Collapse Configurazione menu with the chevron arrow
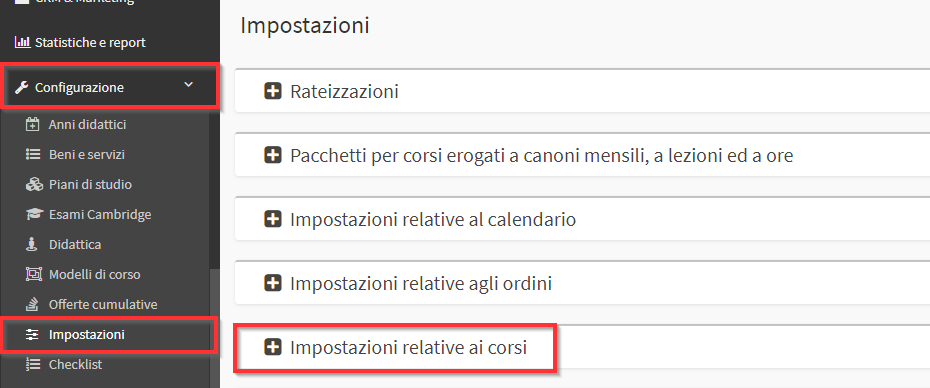Viewport: 930px width, 388px height. pyautogui.click(x=189, y=85)
